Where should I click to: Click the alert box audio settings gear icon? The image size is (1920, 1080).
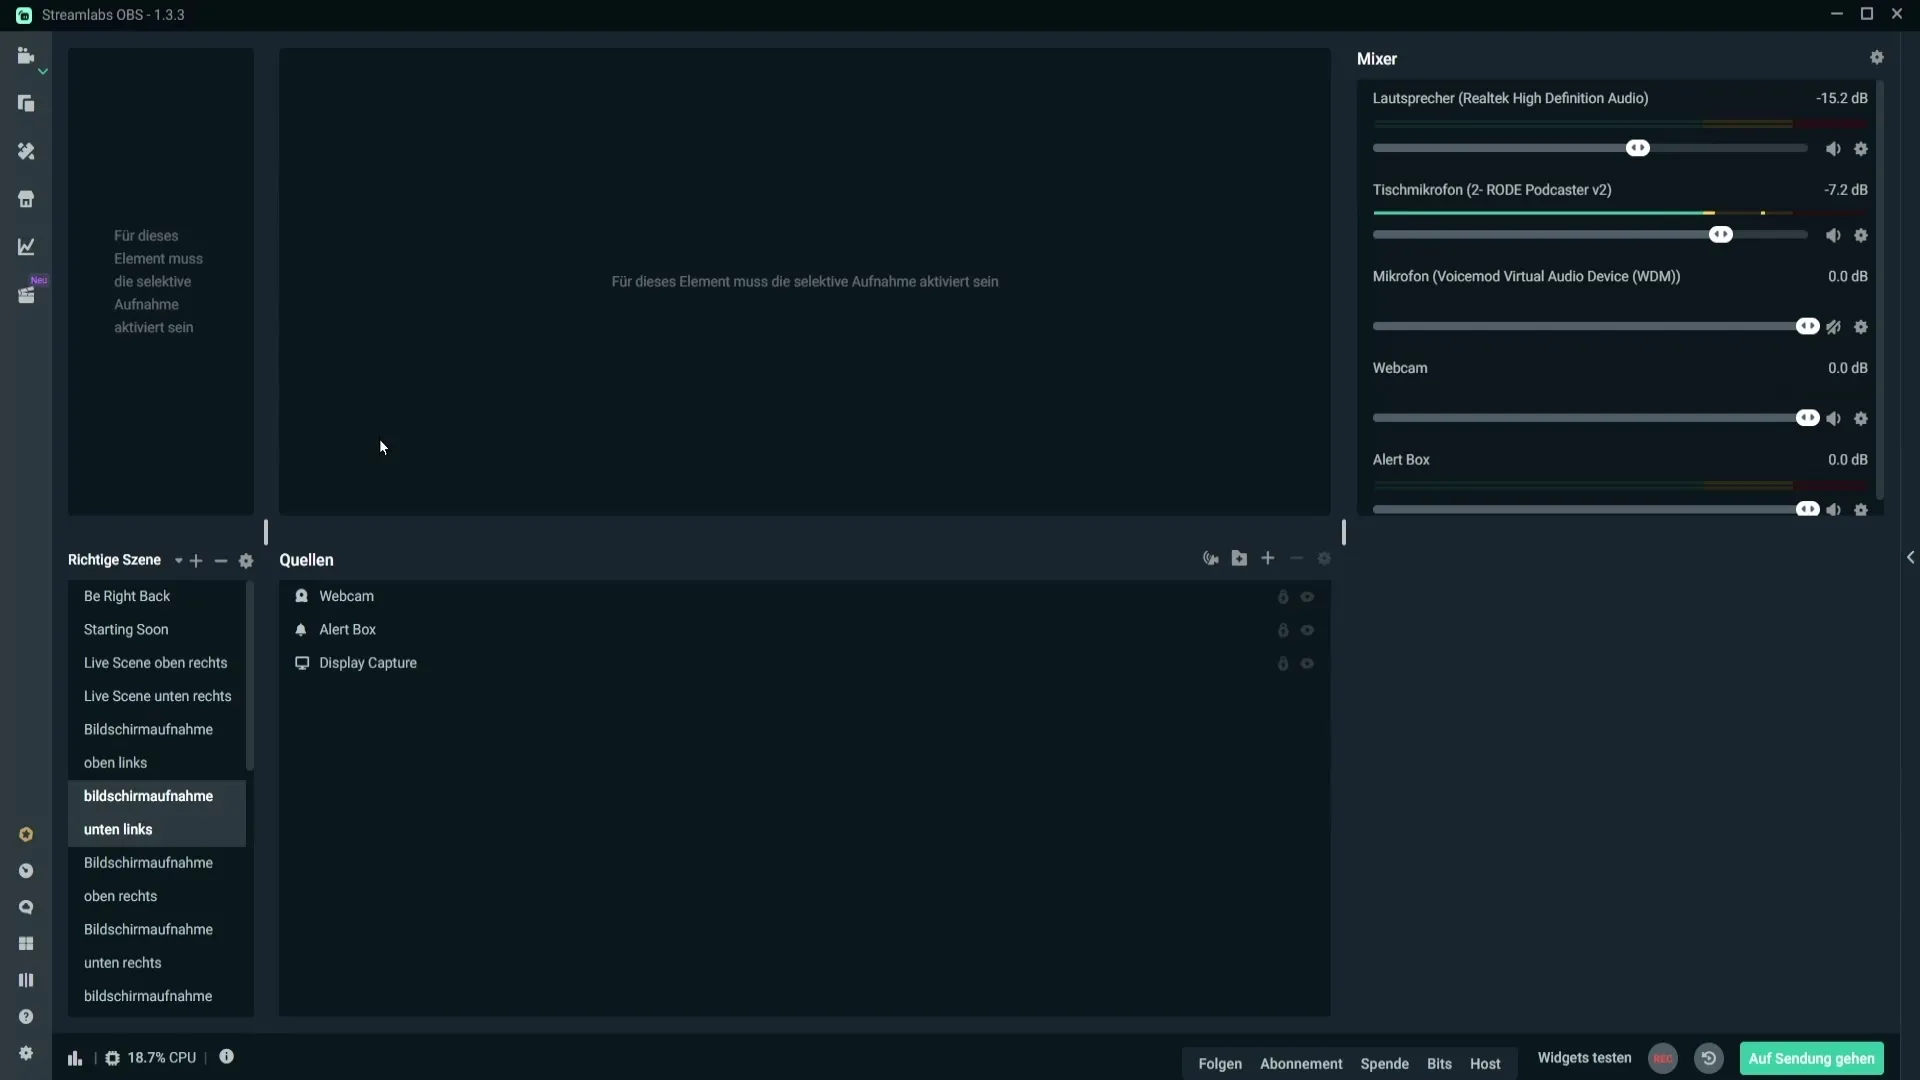pos(1863,510)
